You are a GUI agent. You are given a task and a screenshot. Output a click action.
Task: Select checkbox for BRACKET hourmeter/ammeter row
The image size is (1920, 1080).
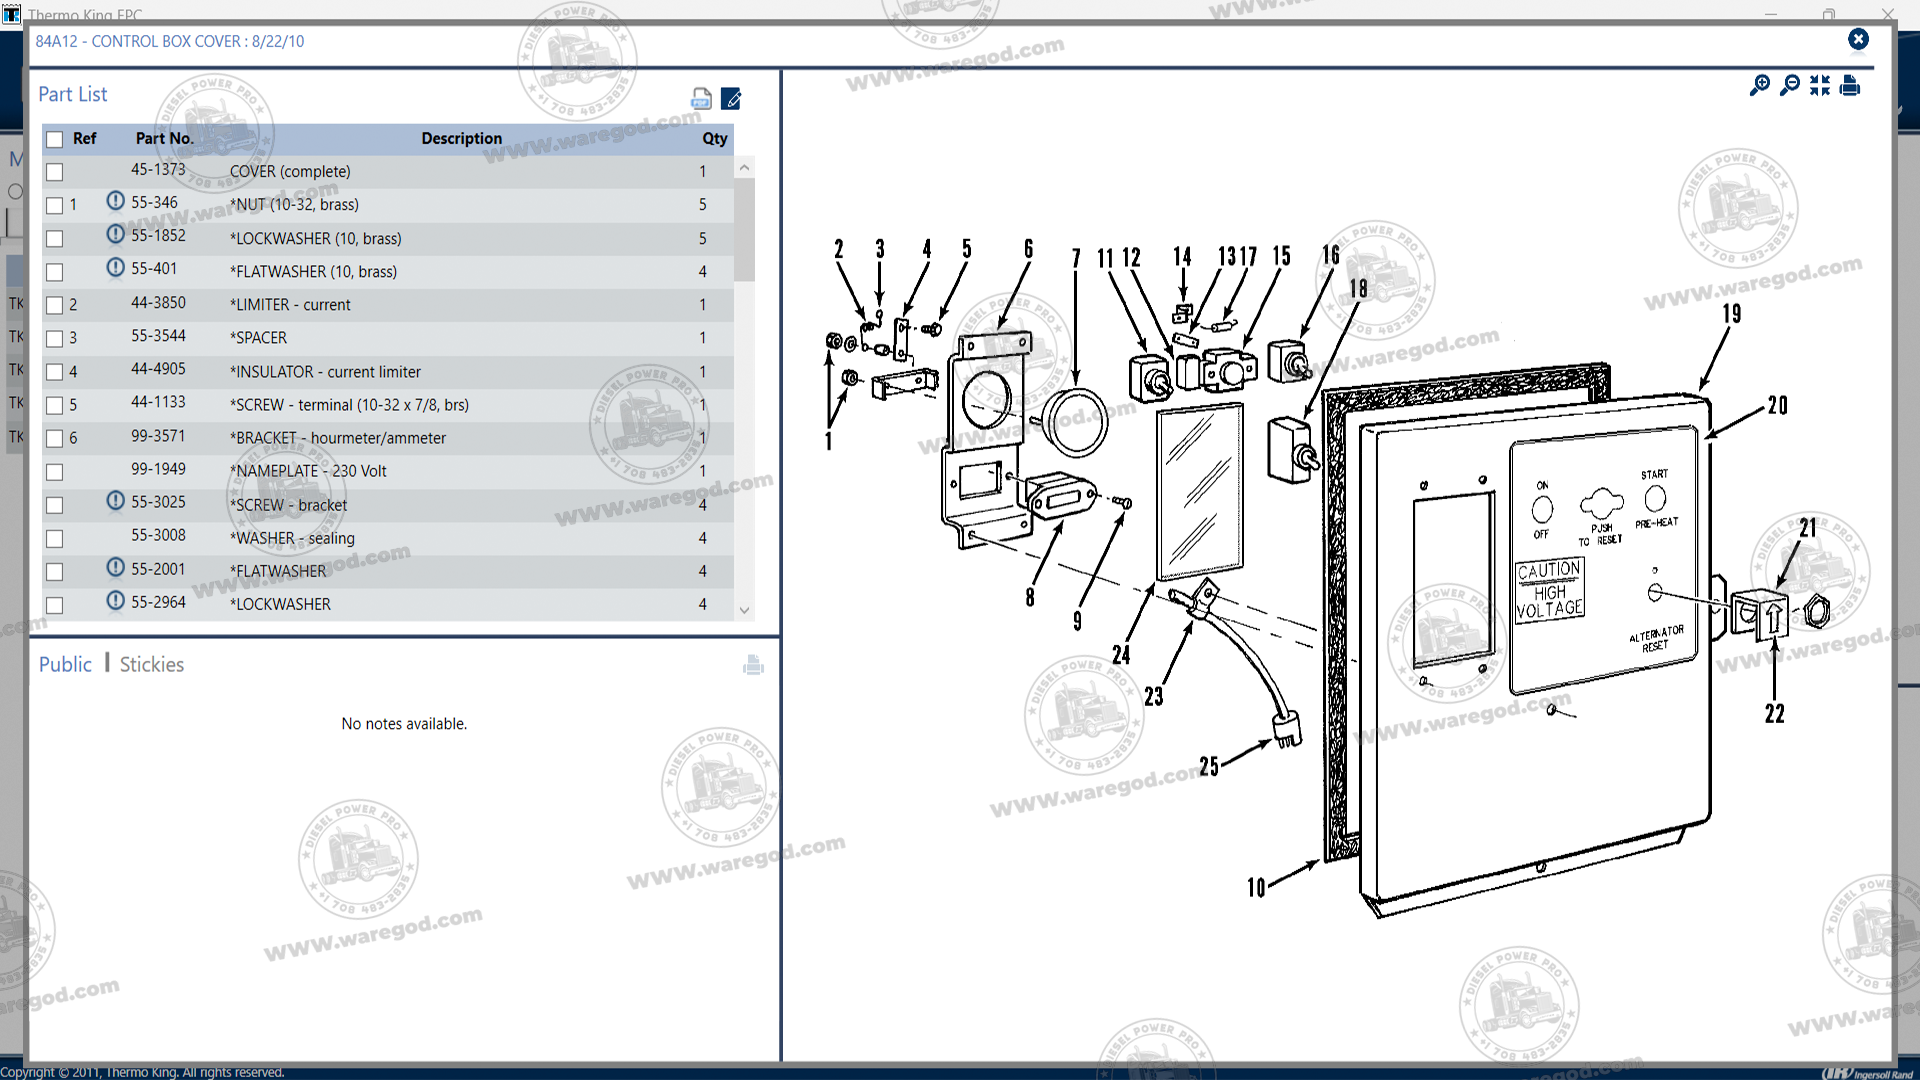[x=55, y=439]
